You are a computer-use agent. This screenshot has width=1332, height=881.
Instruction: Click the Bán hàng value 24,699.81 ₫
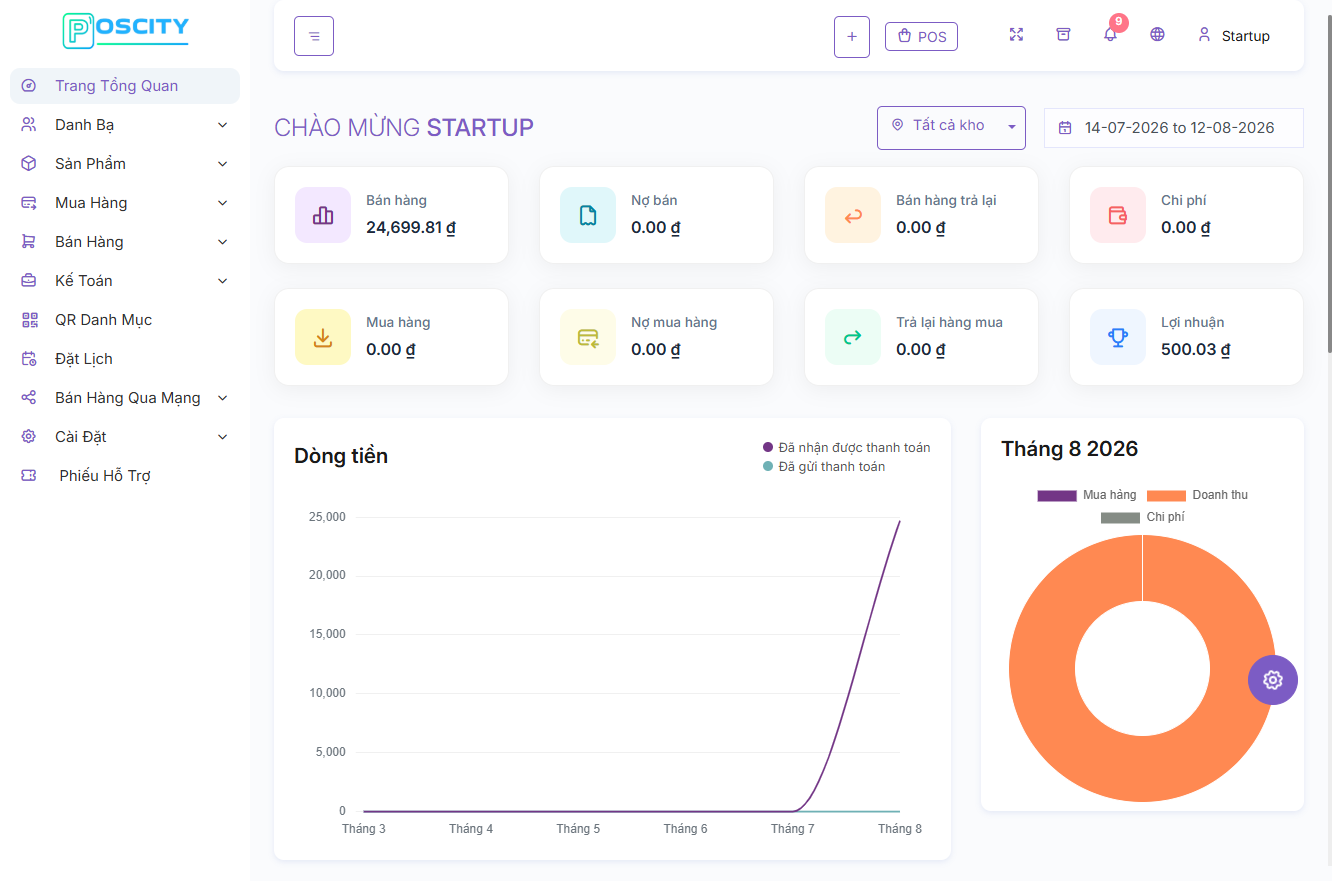coord(411,227)
